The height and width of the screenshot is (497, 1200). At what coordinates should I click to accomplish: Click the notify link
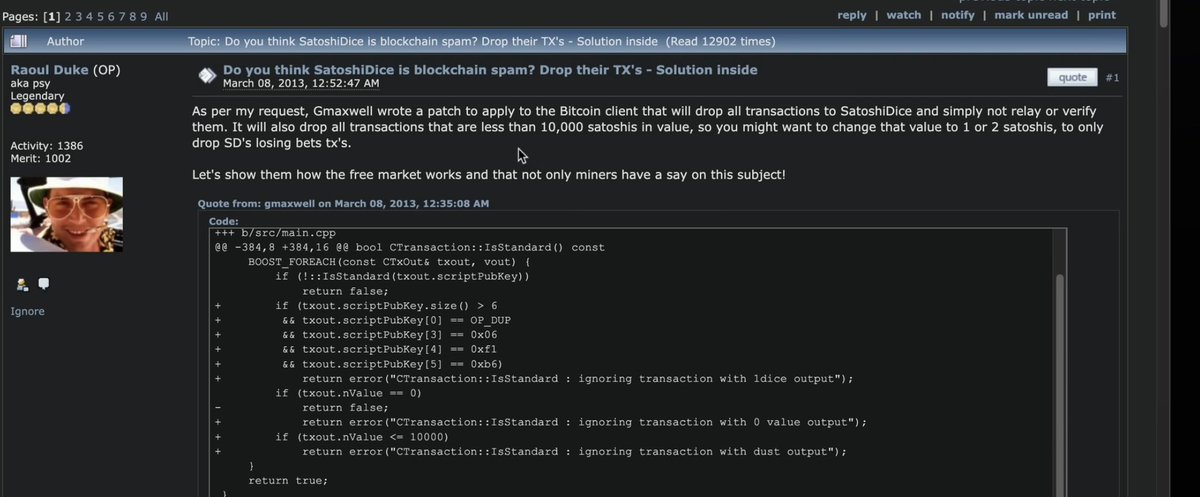coord(958,15)
